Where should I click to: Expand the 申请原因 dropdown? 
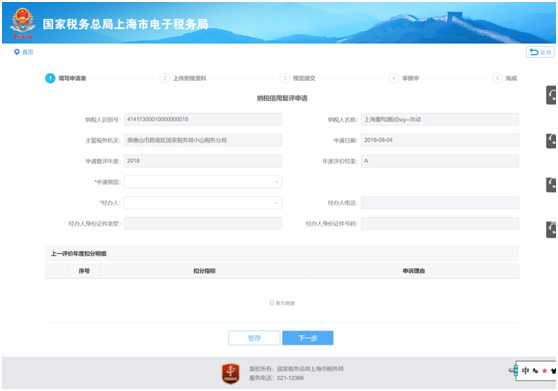[x=203, y=182]
